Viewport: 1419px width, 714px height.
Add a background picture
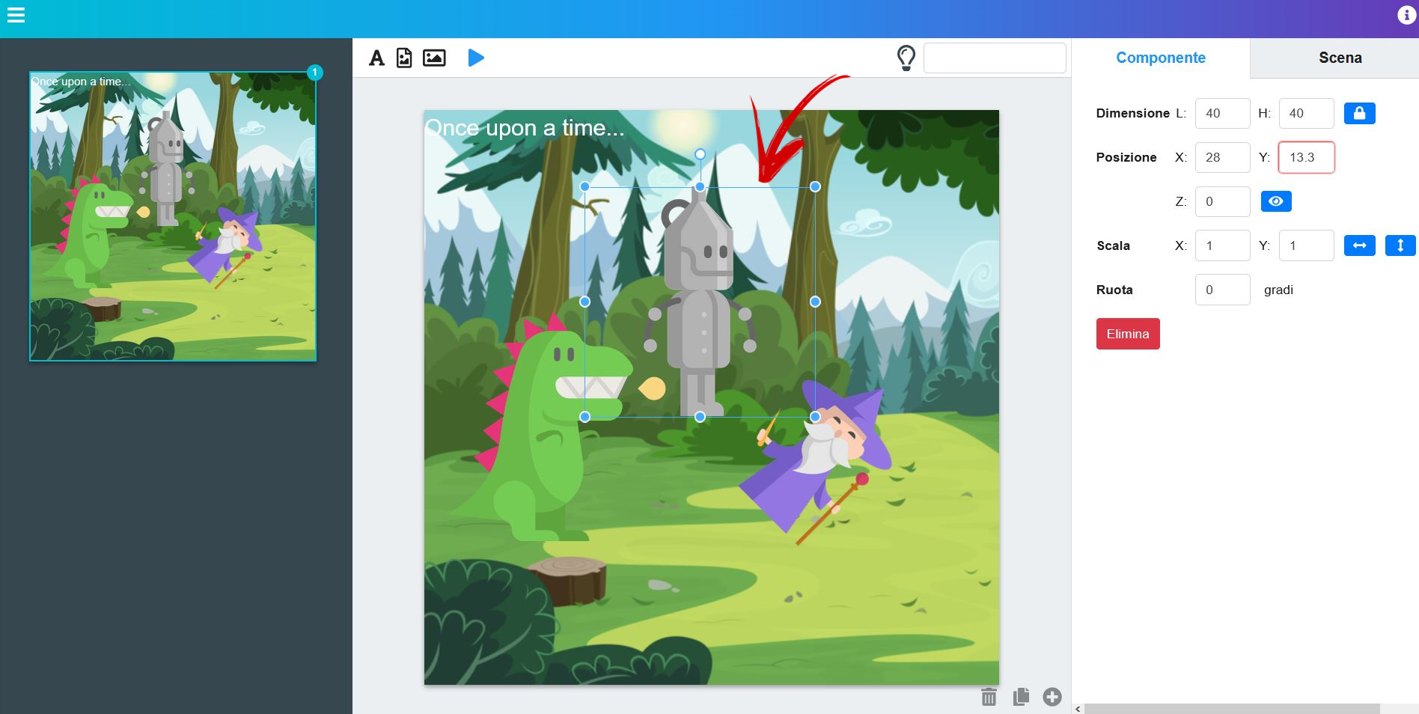tap(434, 58)
